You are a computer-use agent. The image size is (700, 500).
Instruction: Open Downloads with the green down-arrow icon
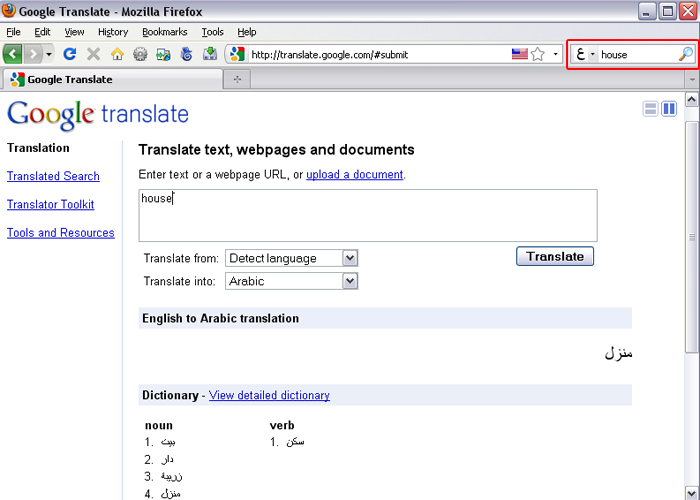210,54
